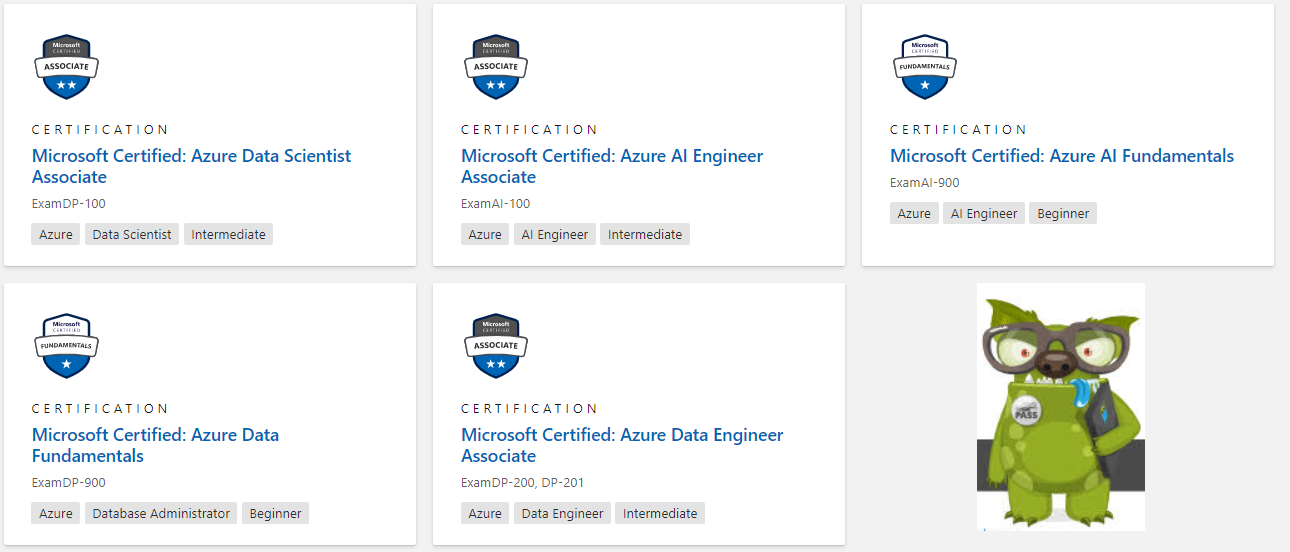Screen dimensions: 1290x552
Task: Click the Fundamentals badge on Azure AI Fundamentals card
Action: click(925, 67)
